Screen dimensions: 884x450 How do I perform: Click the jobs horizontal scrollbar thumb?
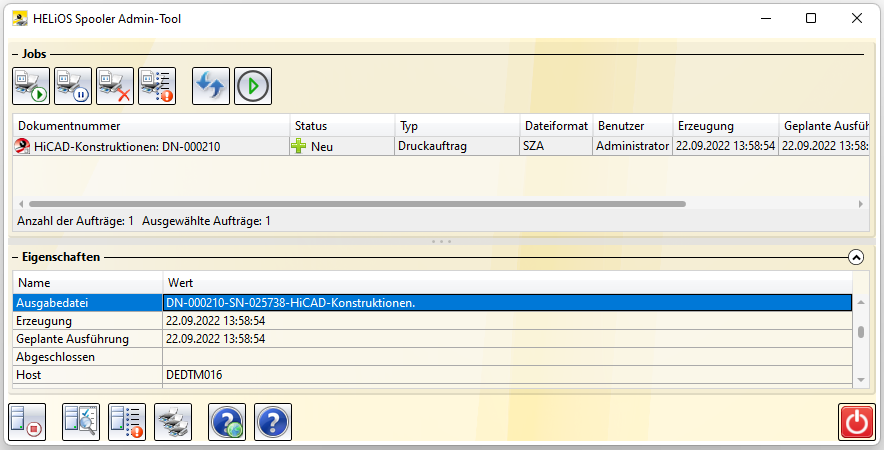click(x=357, y=204)
